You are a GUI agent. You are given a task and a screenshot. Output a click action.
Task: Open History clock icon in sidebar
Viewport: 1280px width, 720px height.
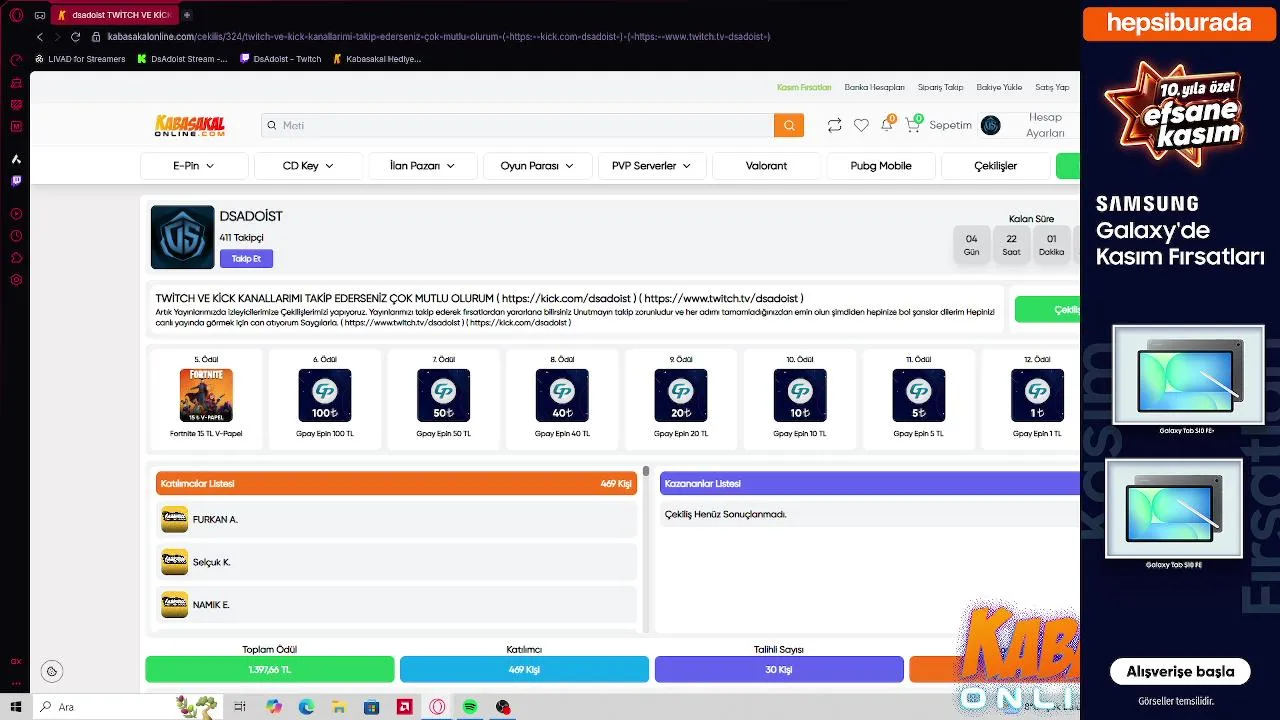[16, 236]
